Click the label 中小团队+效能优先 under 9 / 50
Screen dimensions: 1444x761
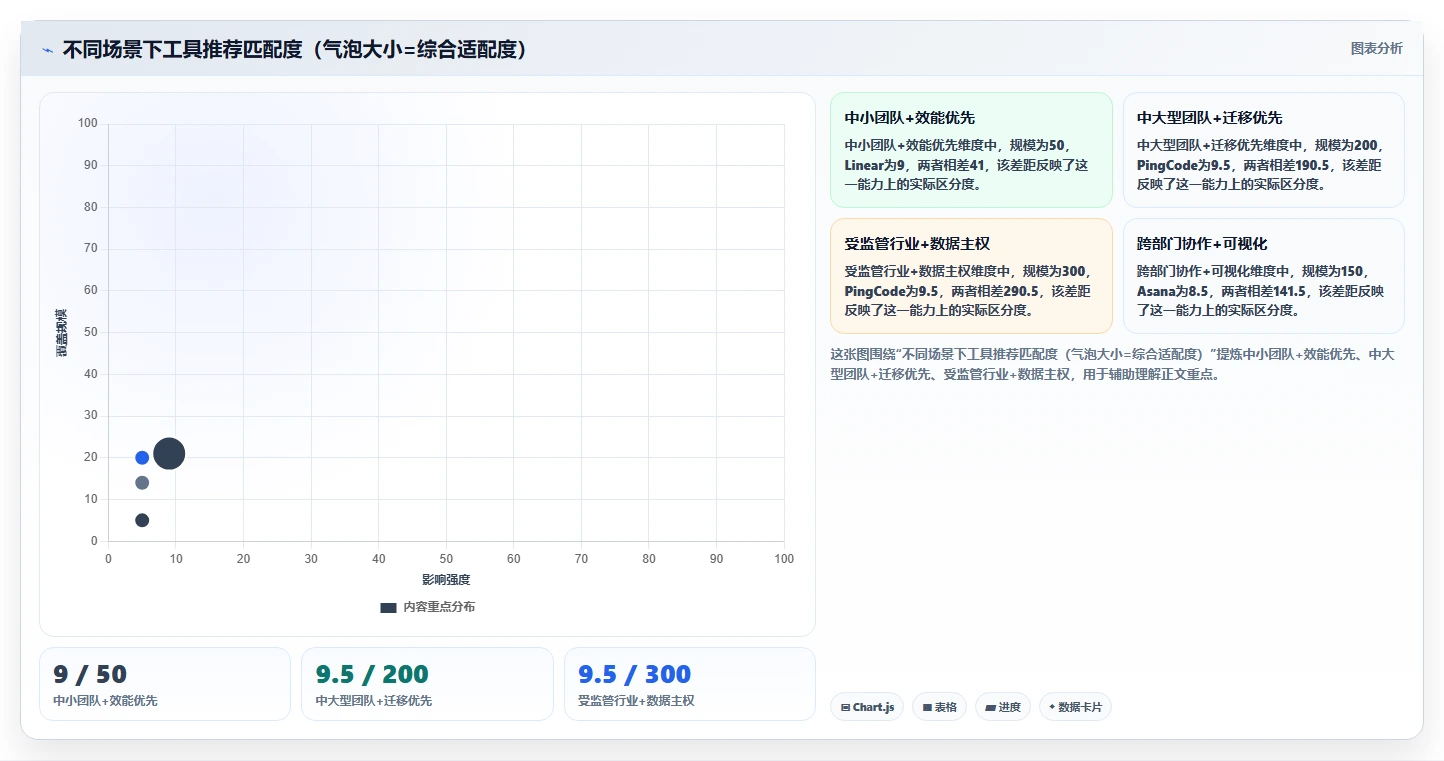(105, 701)
